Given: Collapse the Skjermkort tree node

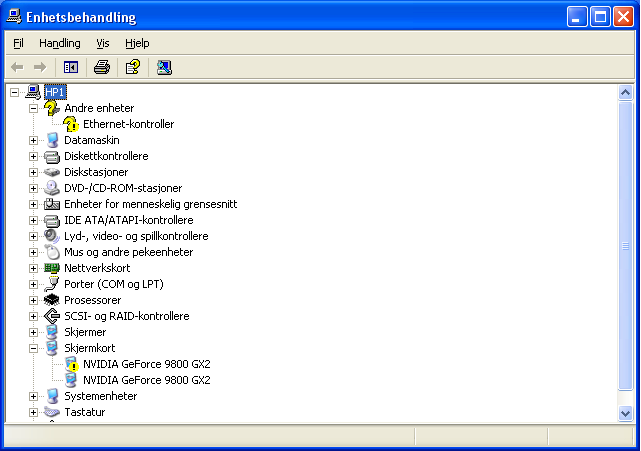Looking at the screenshot, I should click(33, 348).
